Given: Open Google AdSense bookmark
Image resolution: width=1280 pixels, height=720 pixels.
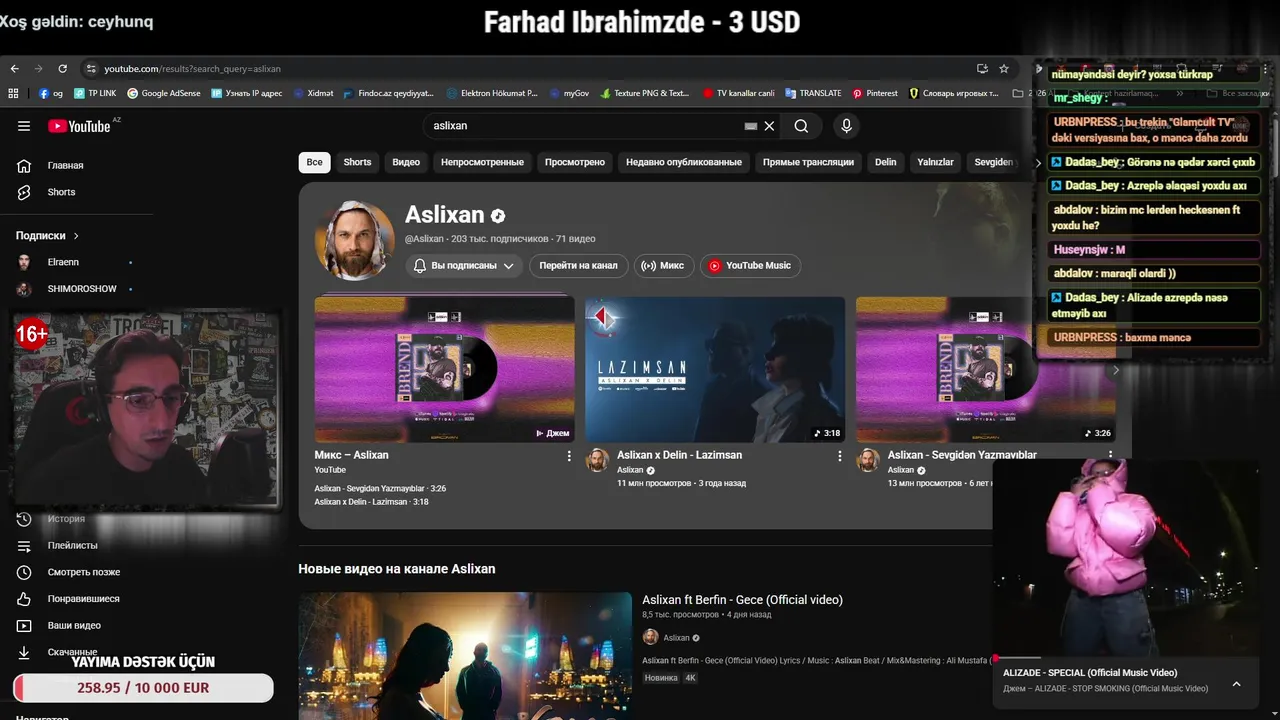Looking at the screenshot, I should pos(163,93).
